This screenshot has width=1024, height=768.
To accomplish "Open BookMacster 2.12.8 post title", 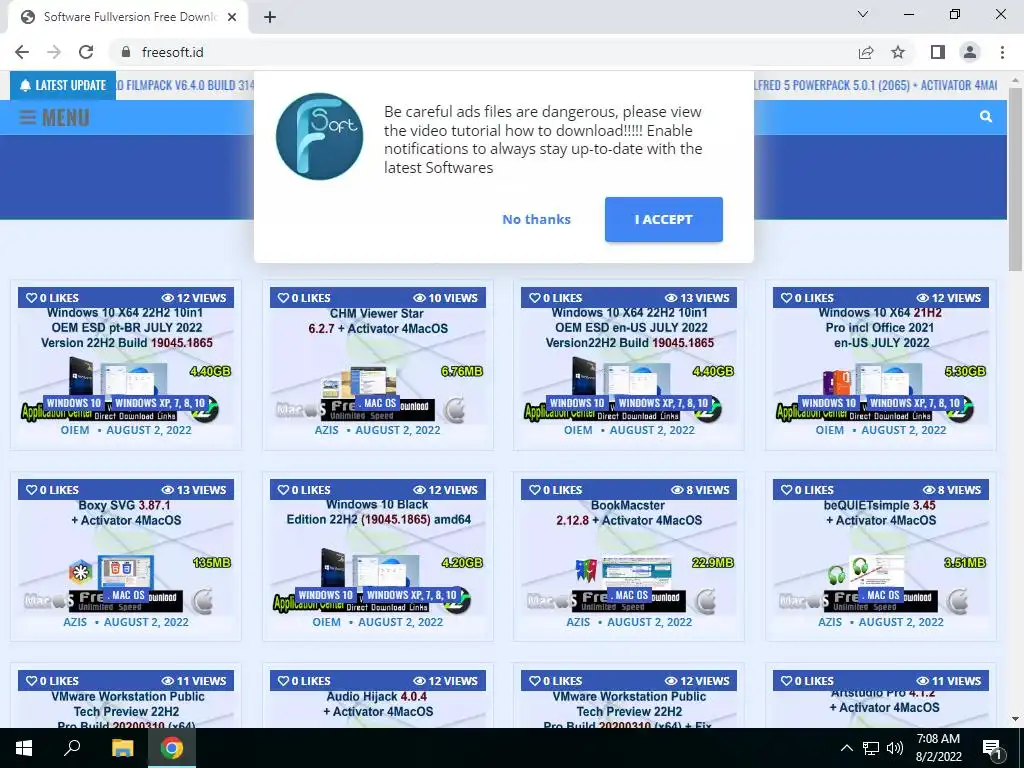I will (629, 513).
